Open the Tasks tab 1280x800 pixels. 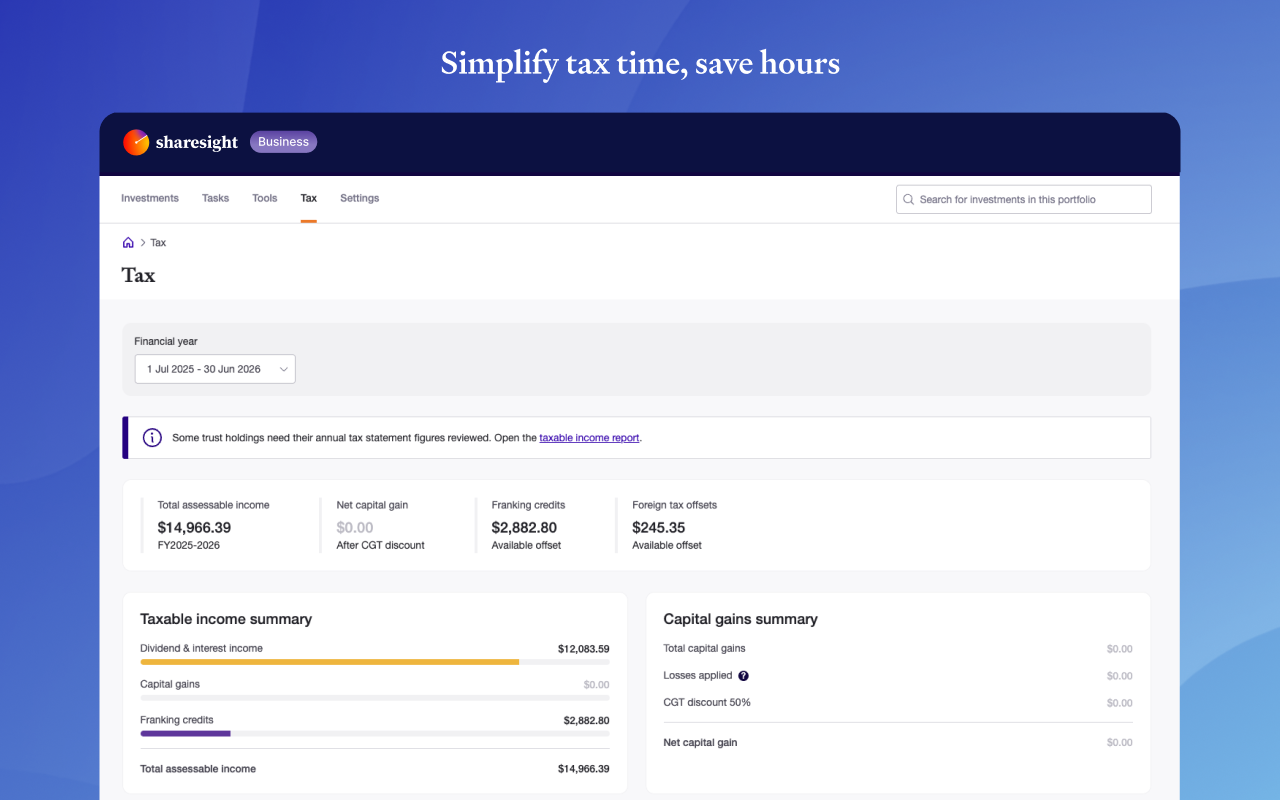coord(215,198)
